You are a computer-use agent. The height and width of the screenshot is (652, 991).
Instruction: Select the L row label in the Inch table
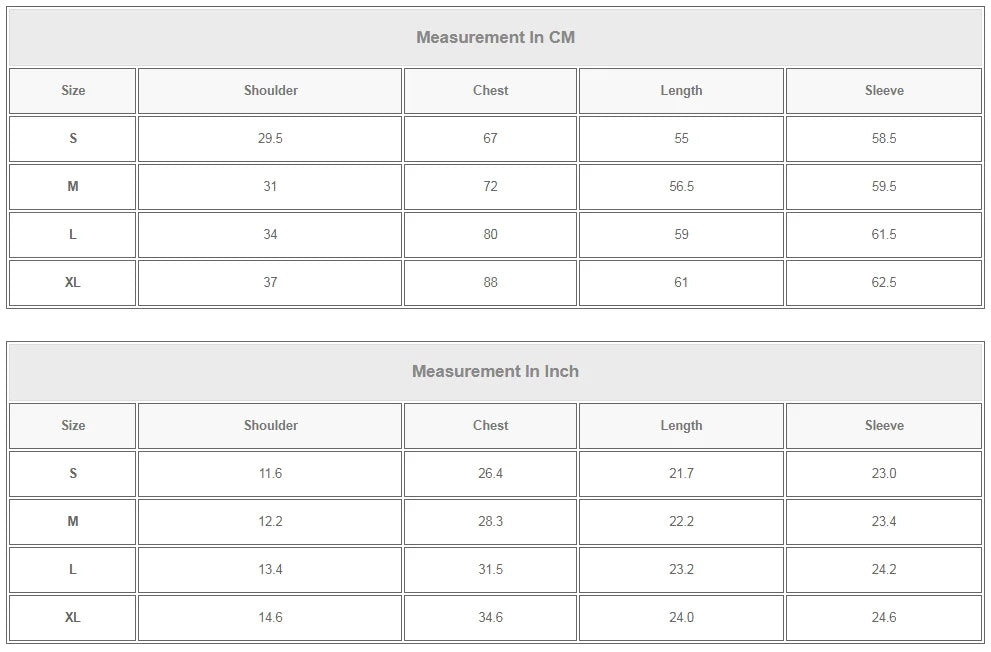[x=73, y=570]
